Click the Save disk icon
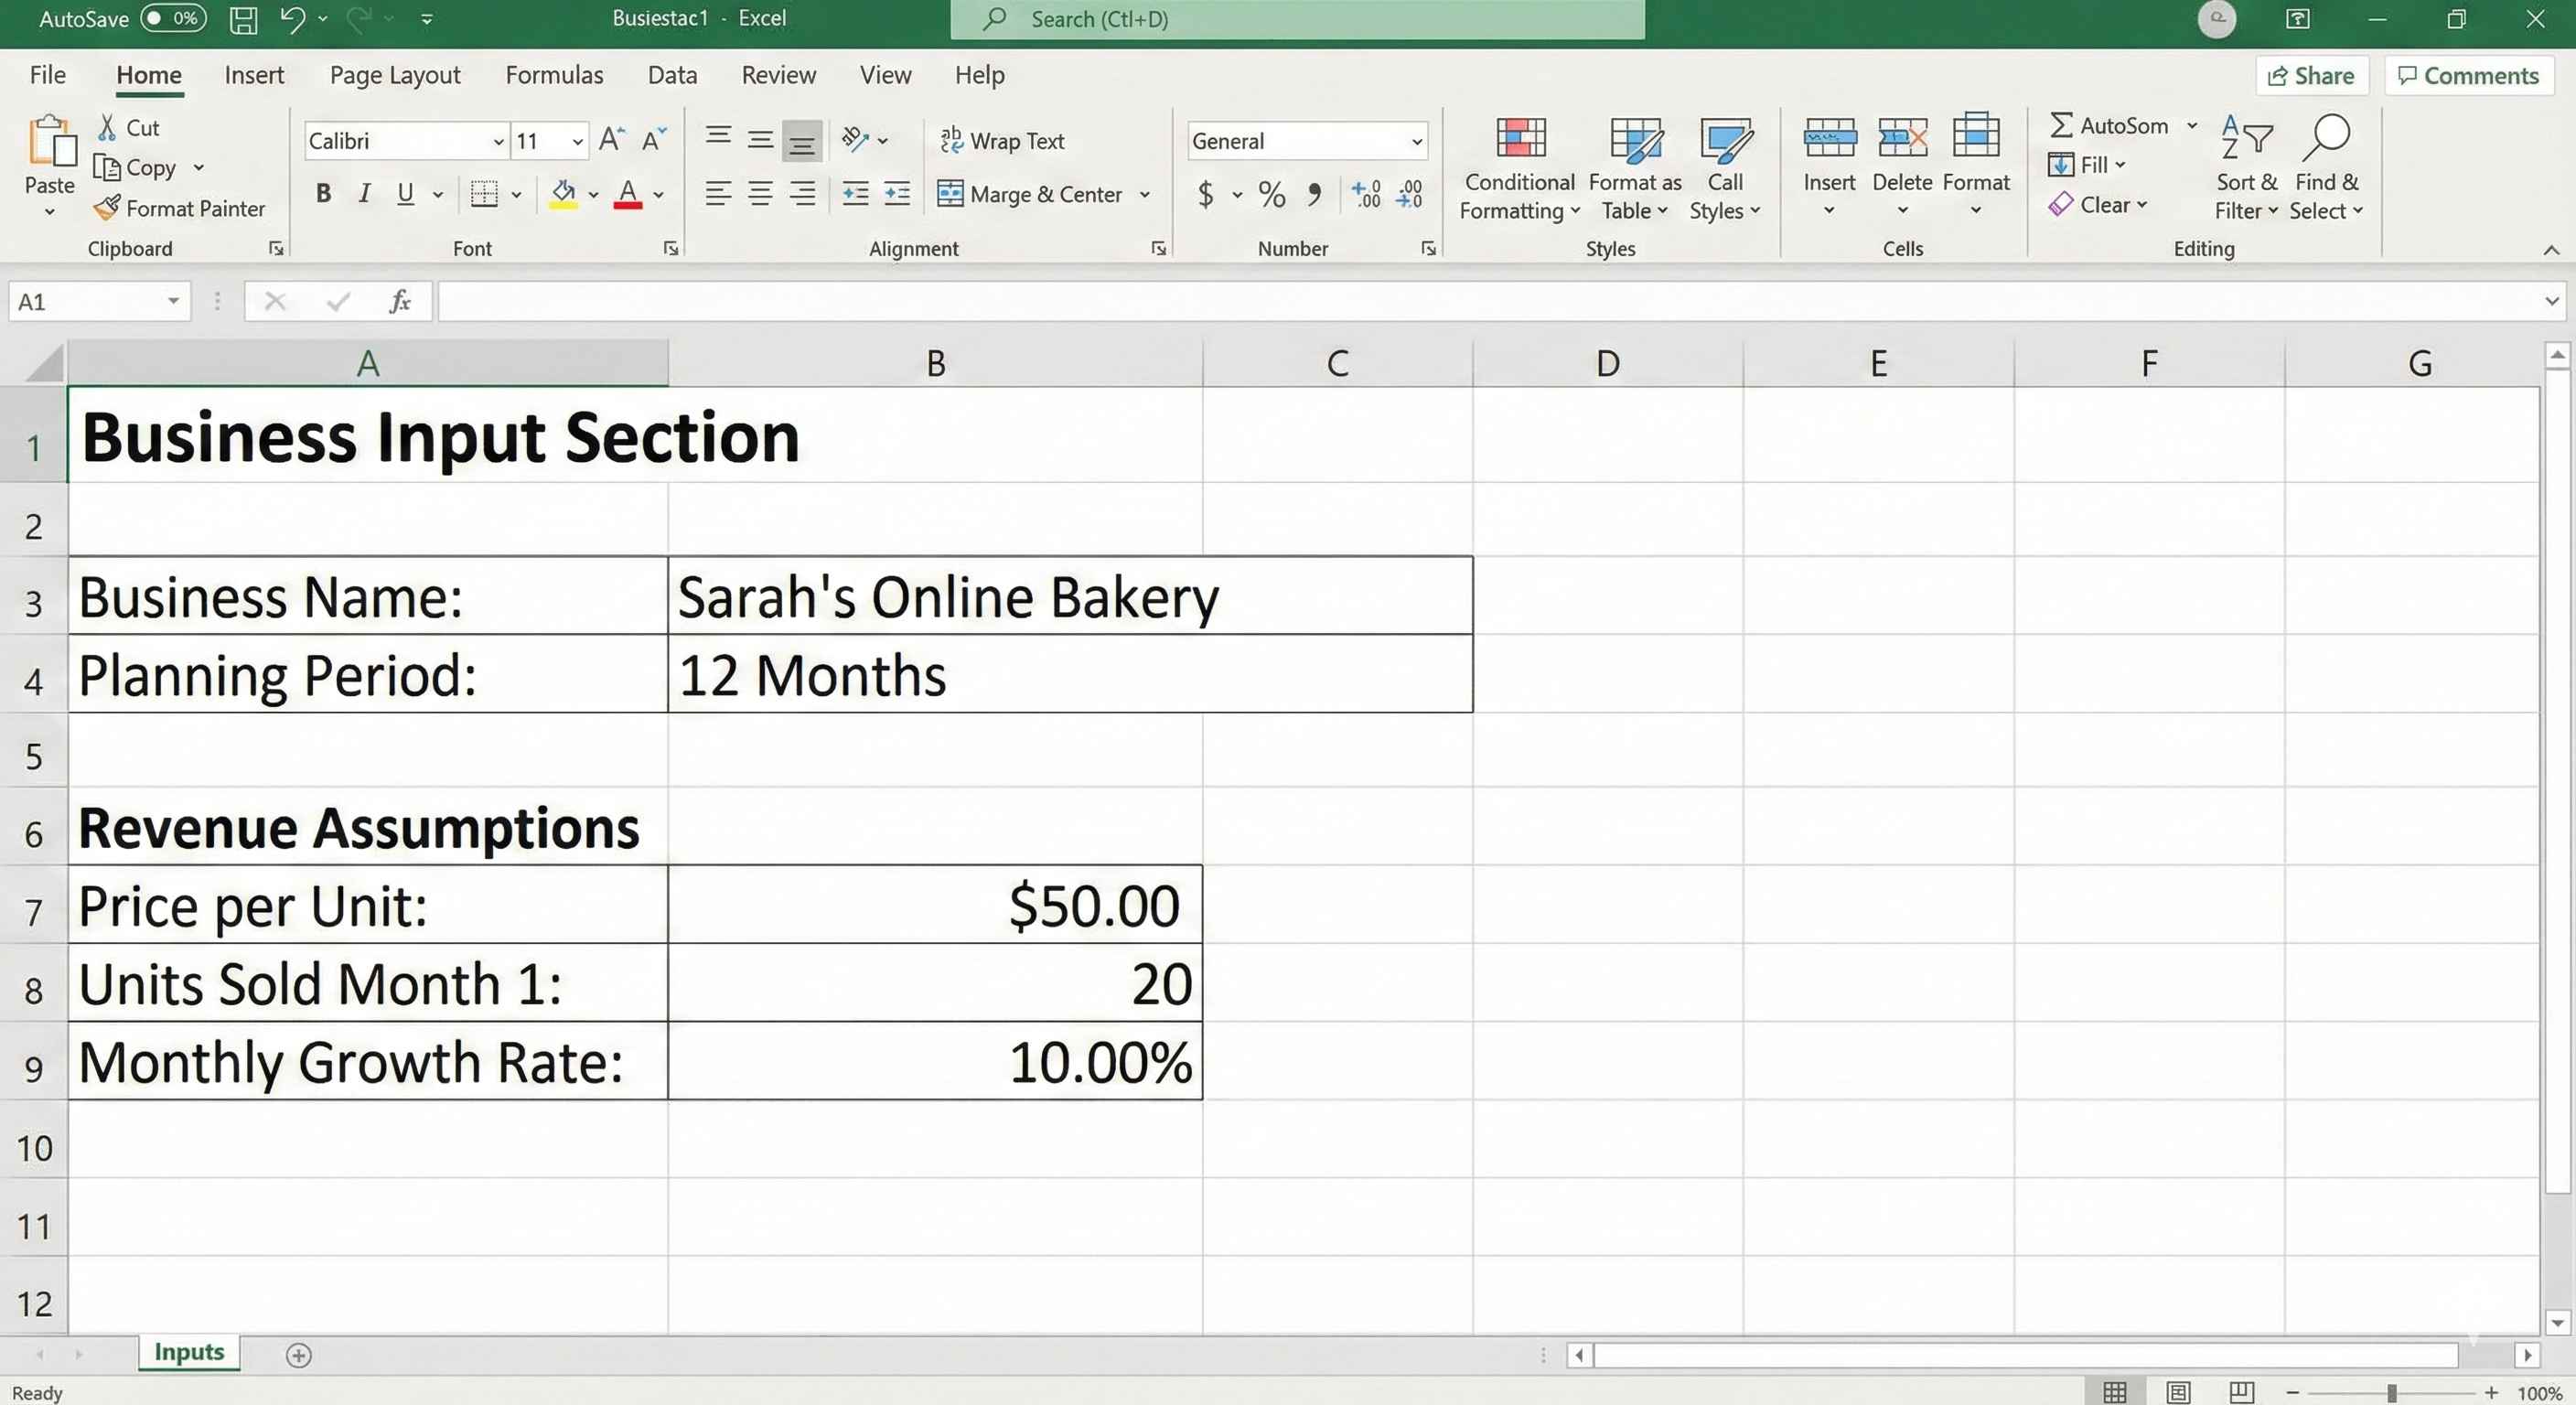Image resolution: width=2576 pixels, height=1405 pixels. [243, 19]
